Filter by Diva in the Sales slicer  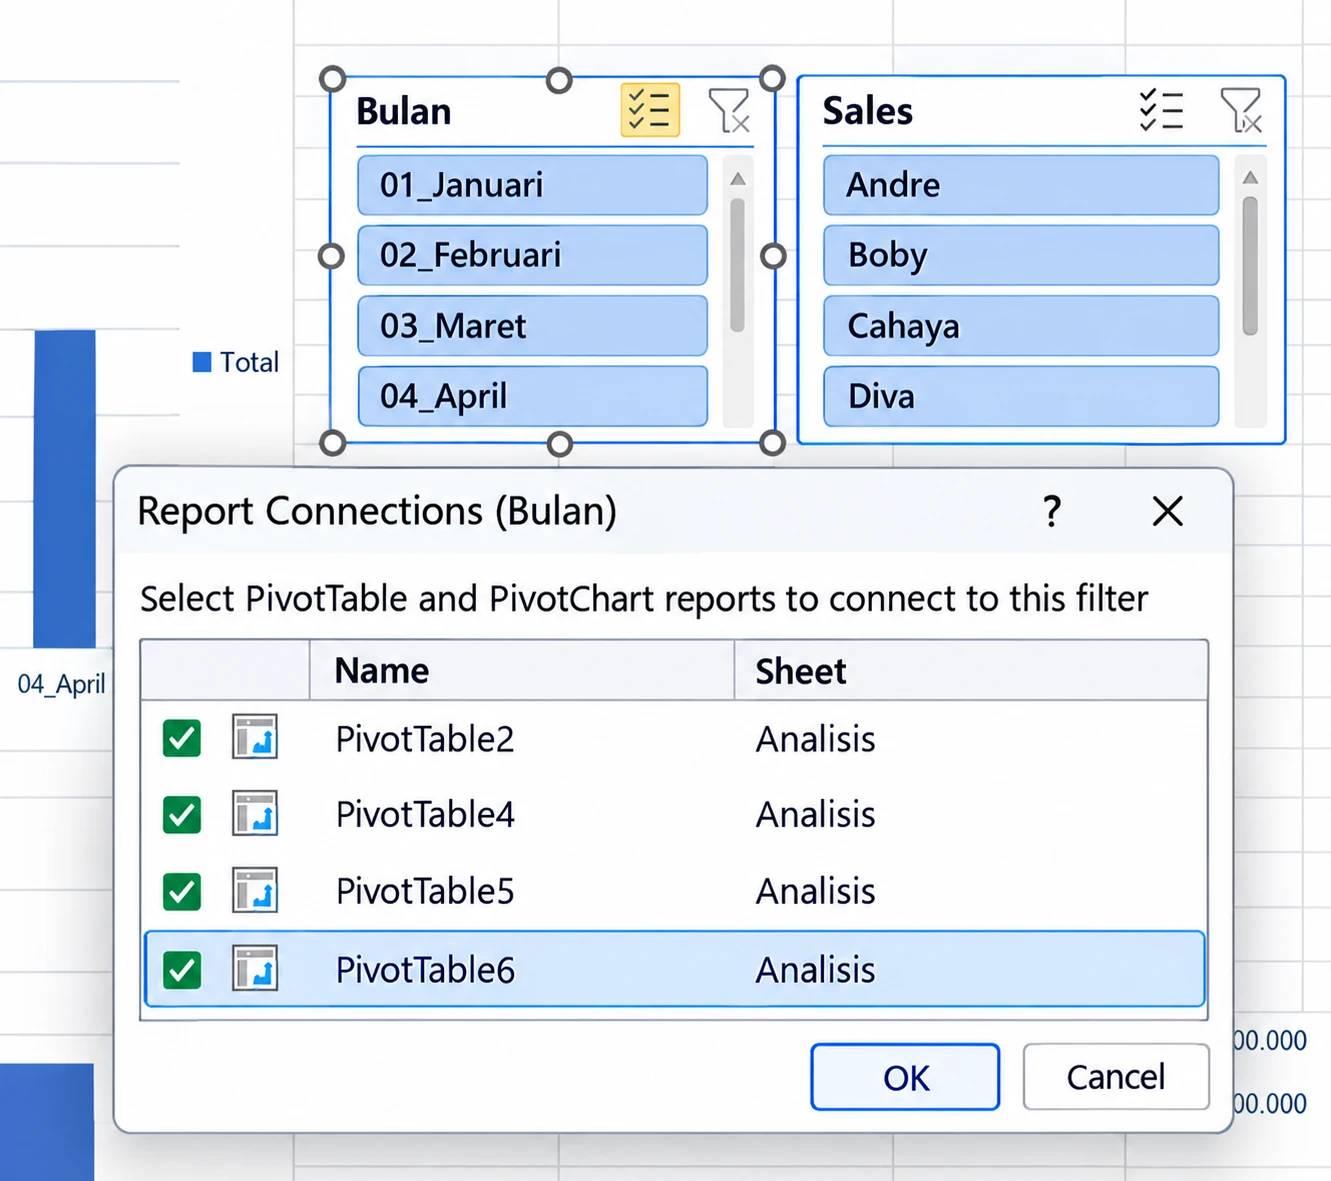click(1021, 396)
